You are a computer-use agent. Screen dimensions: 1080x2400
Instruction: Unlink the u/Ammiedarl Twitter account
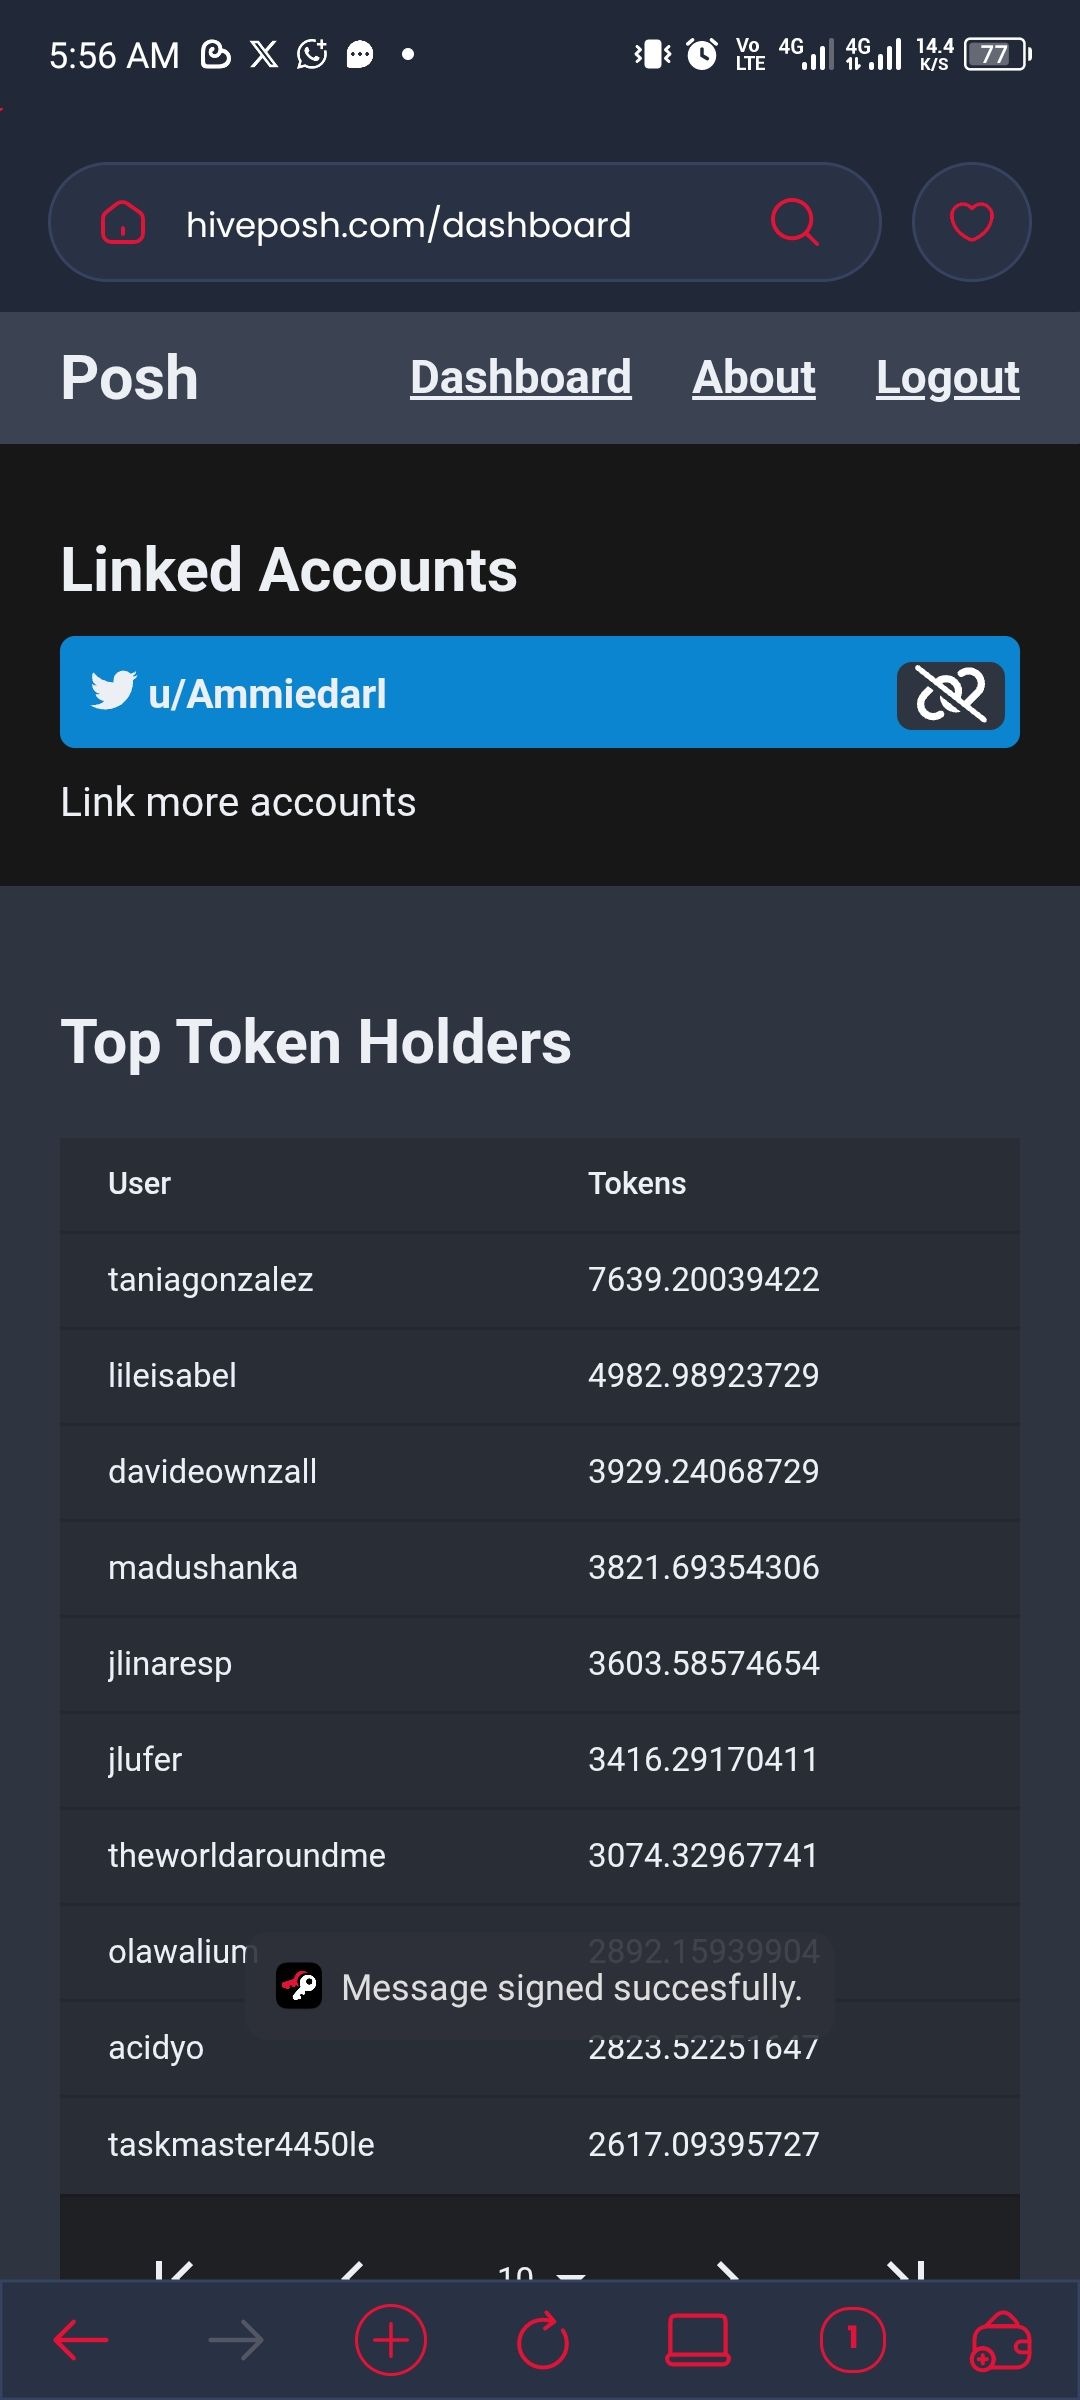click(950, 694)
